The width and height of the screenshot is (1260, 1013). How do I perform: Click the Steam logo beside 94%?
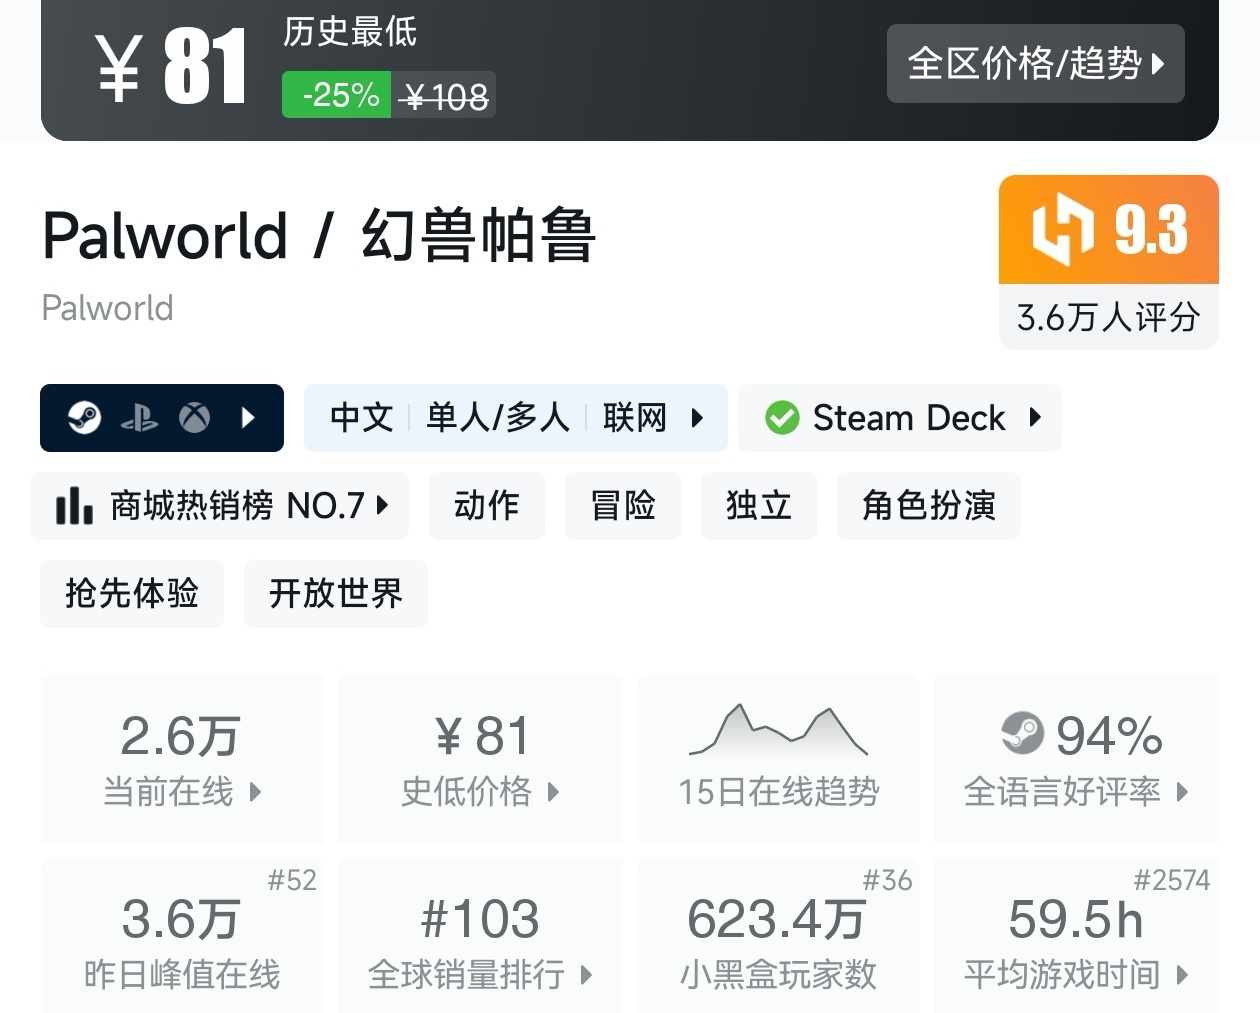coord(1022,733)
